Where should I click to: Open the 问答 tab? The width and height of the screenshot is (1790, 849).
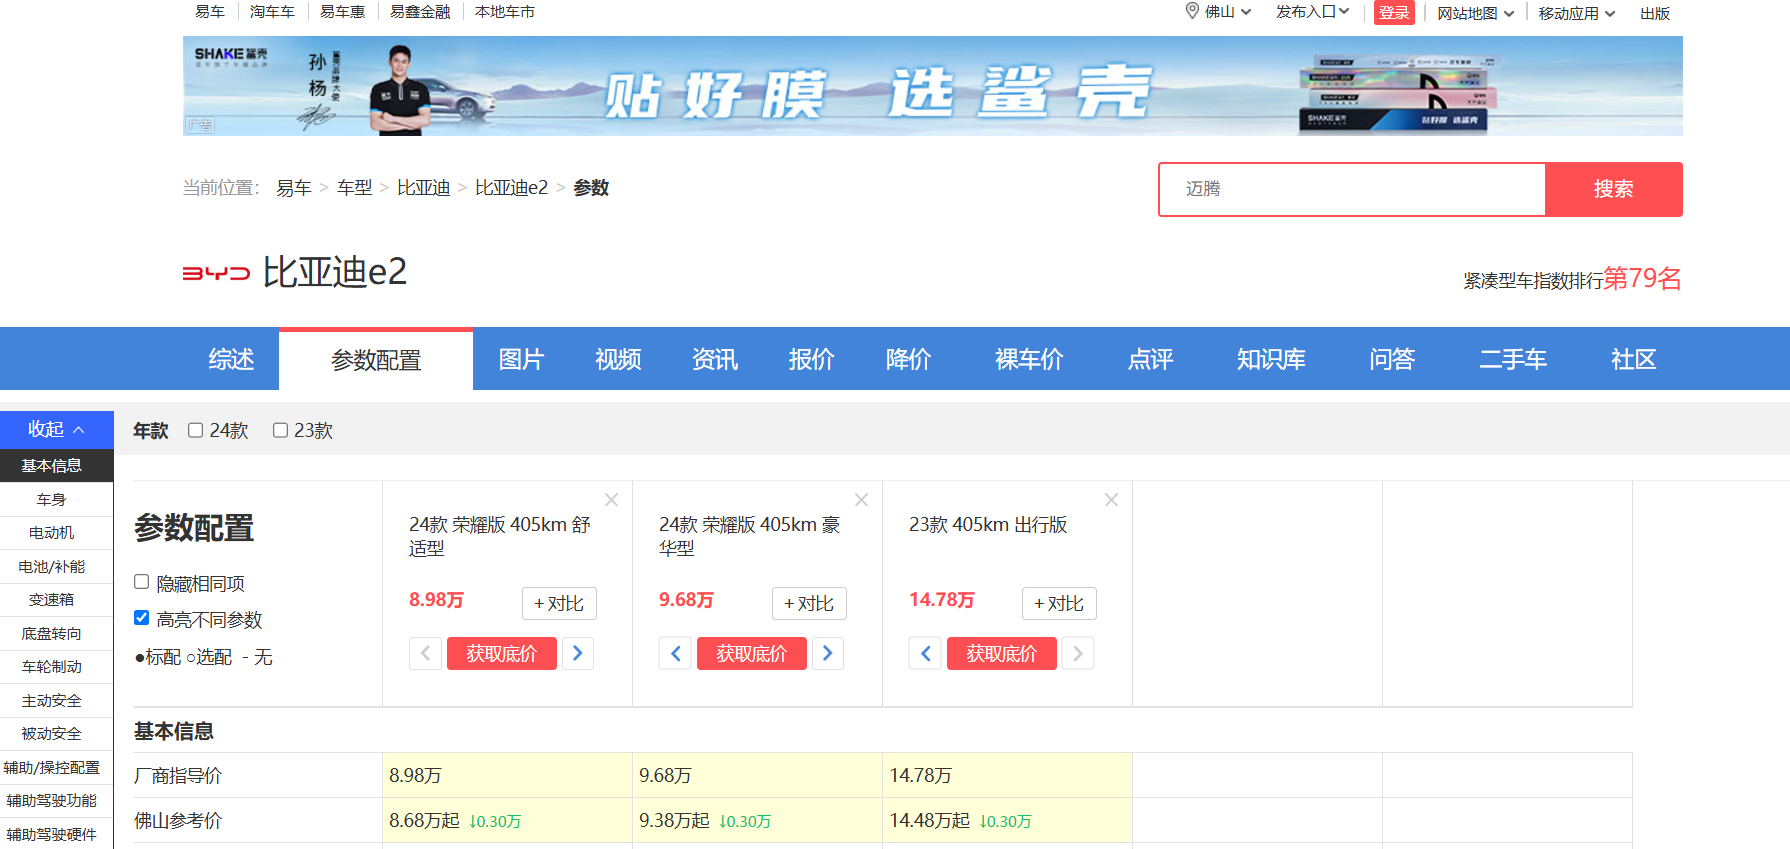(x=1392, y=359)
